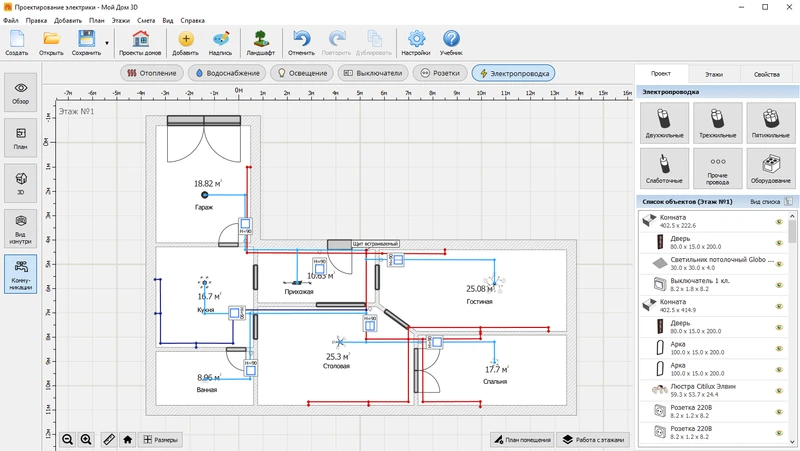
Task: Select the Коммуникации mode
Action: 21,274
